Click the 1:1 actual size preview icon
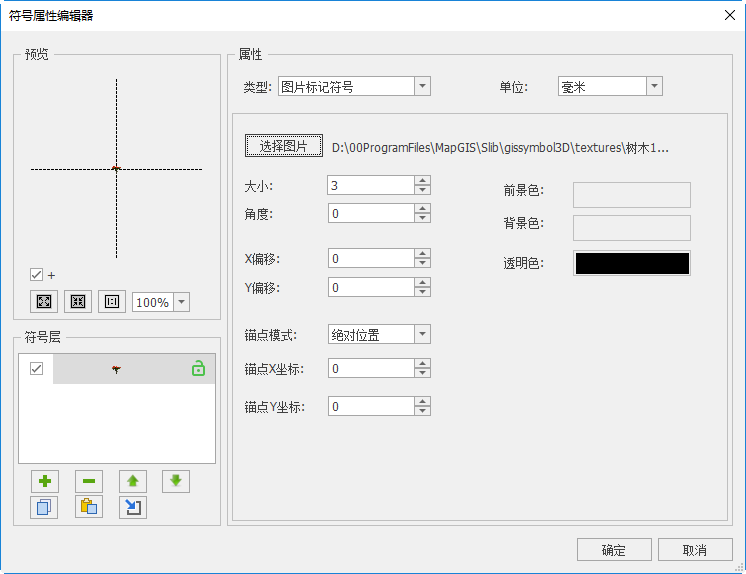The image size is (746, 574). [112, 302]
